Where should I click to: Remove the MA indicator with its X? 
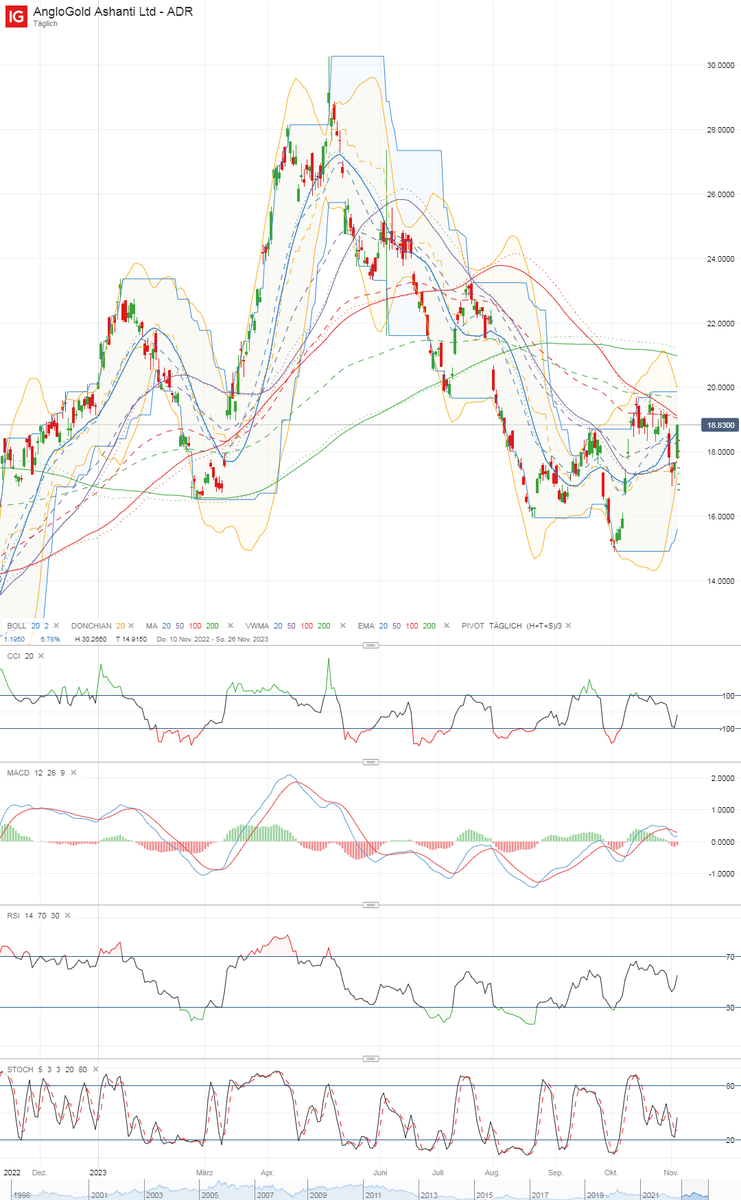tap(230, 625)
